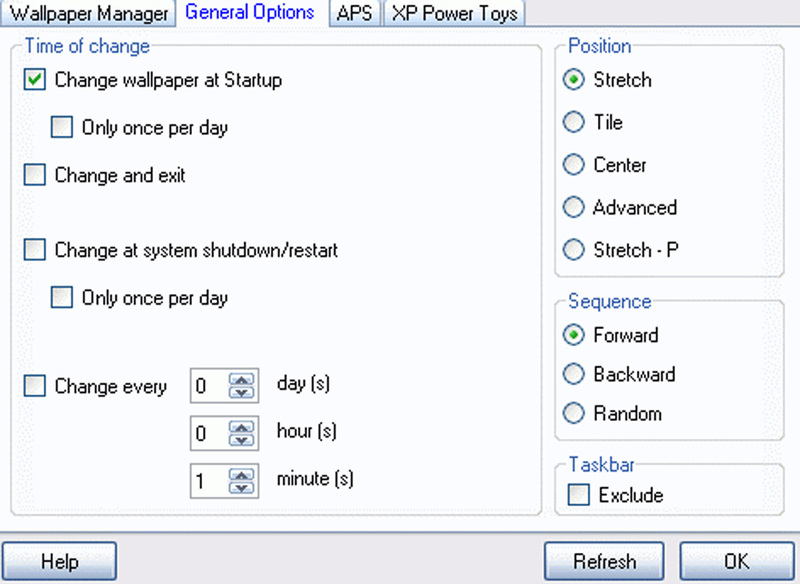Viewport: 800px width, 584px height.
Task: Switch to the Wallpaper Manager tab
Action: click(88, 13)
